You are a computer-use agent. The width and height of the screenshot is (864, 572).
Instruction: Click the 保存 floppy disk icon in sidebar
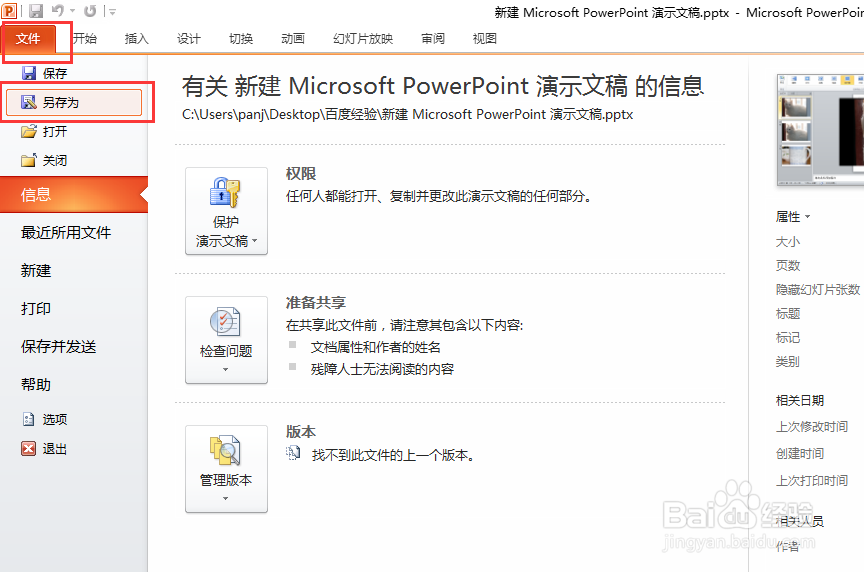click(x=29, y=73)
